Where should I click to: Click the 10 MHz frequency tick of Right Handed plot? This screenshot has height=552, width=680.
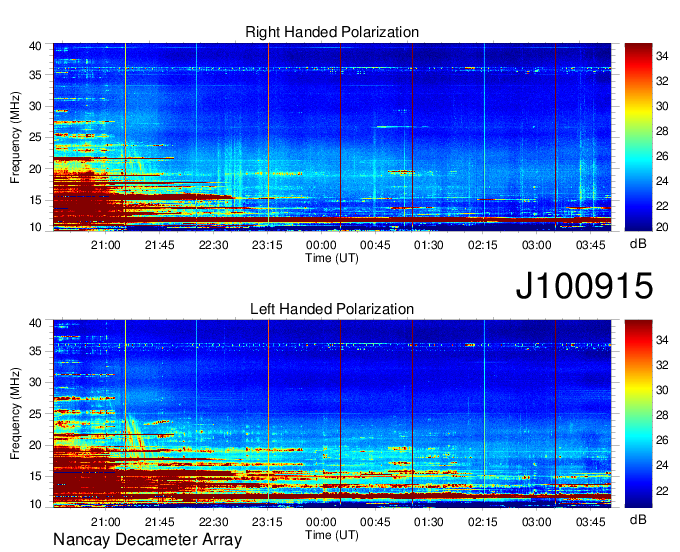[36, 227]
